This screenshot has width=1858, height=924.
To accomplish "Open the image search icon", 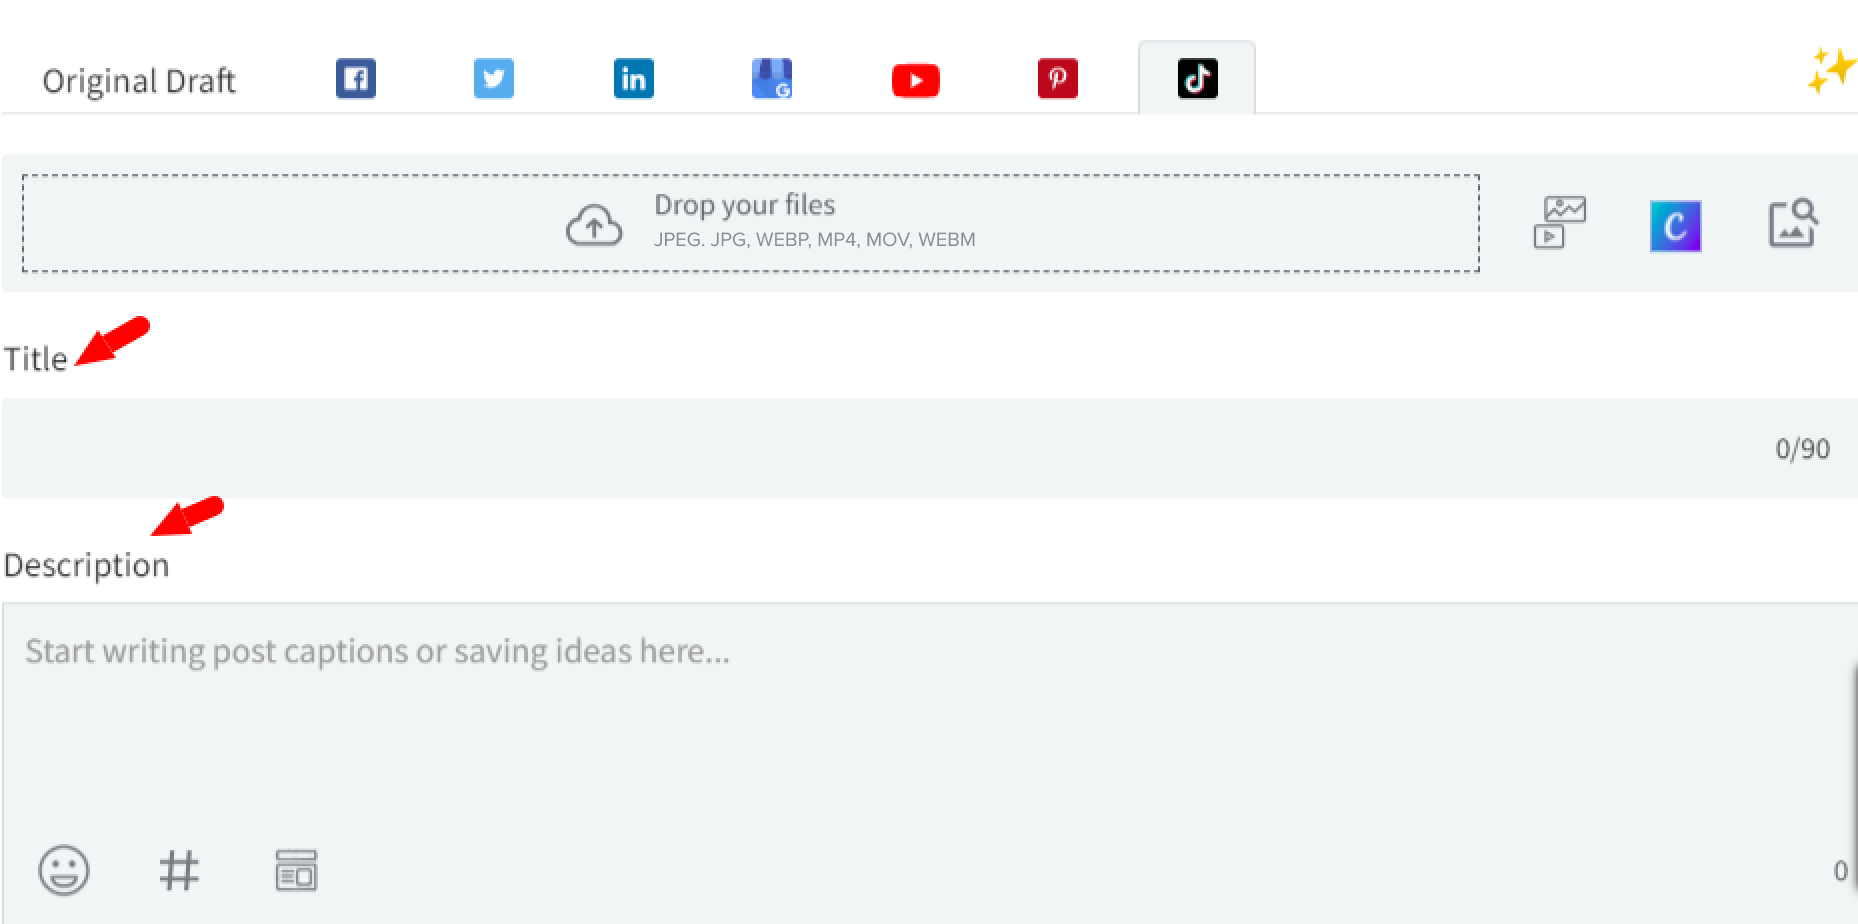I will 1793,223.
